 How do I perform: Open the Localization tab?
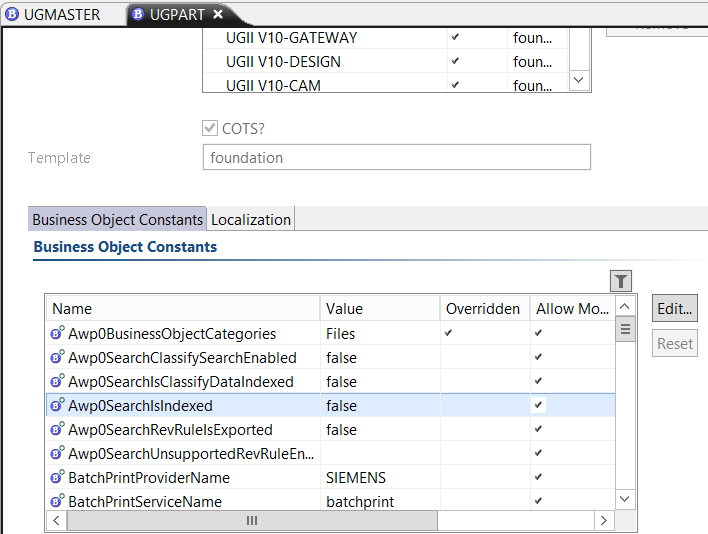coord(251,220)
